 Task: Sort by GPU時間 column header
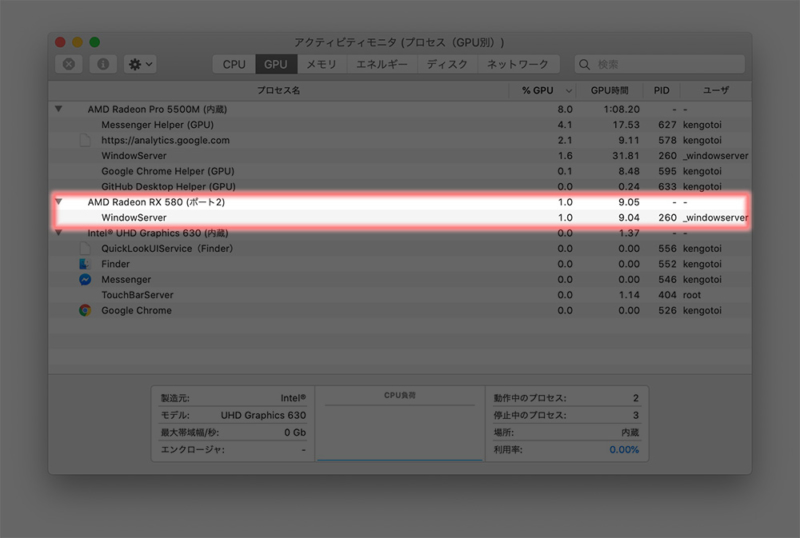point(609,90)
